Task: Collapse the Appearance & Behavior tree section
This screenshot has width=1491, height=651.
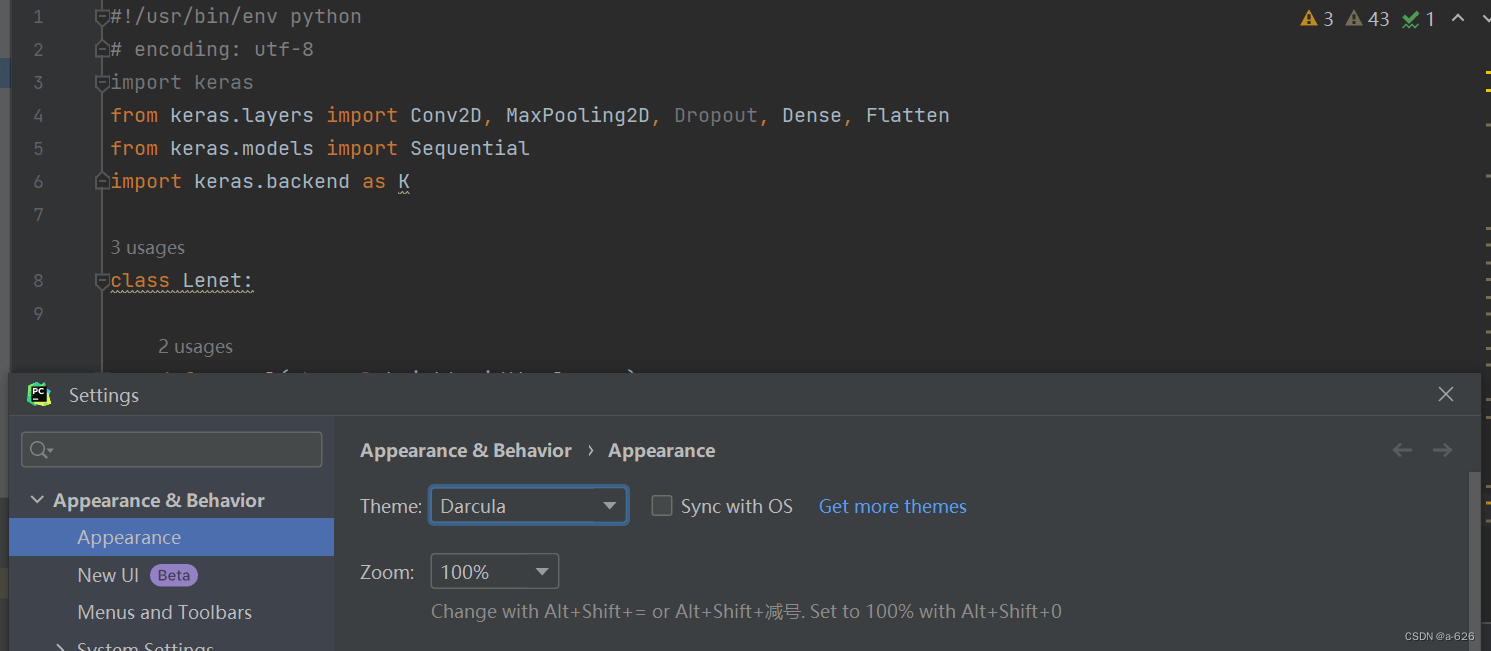Action: [37, 500]
